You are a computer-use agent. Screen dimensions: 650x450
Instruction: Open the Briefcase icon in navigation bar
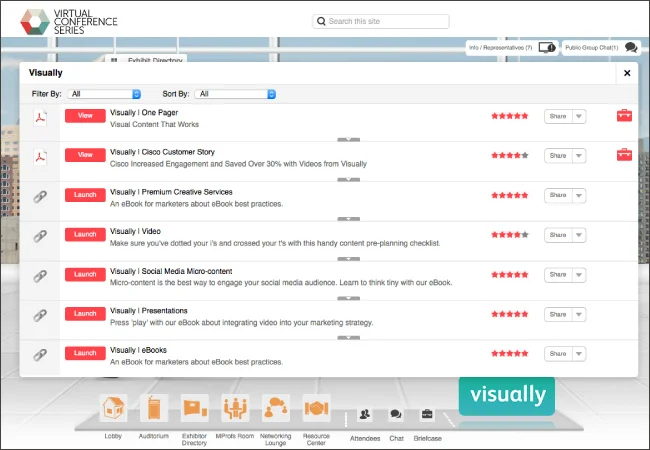pos(427,414)
